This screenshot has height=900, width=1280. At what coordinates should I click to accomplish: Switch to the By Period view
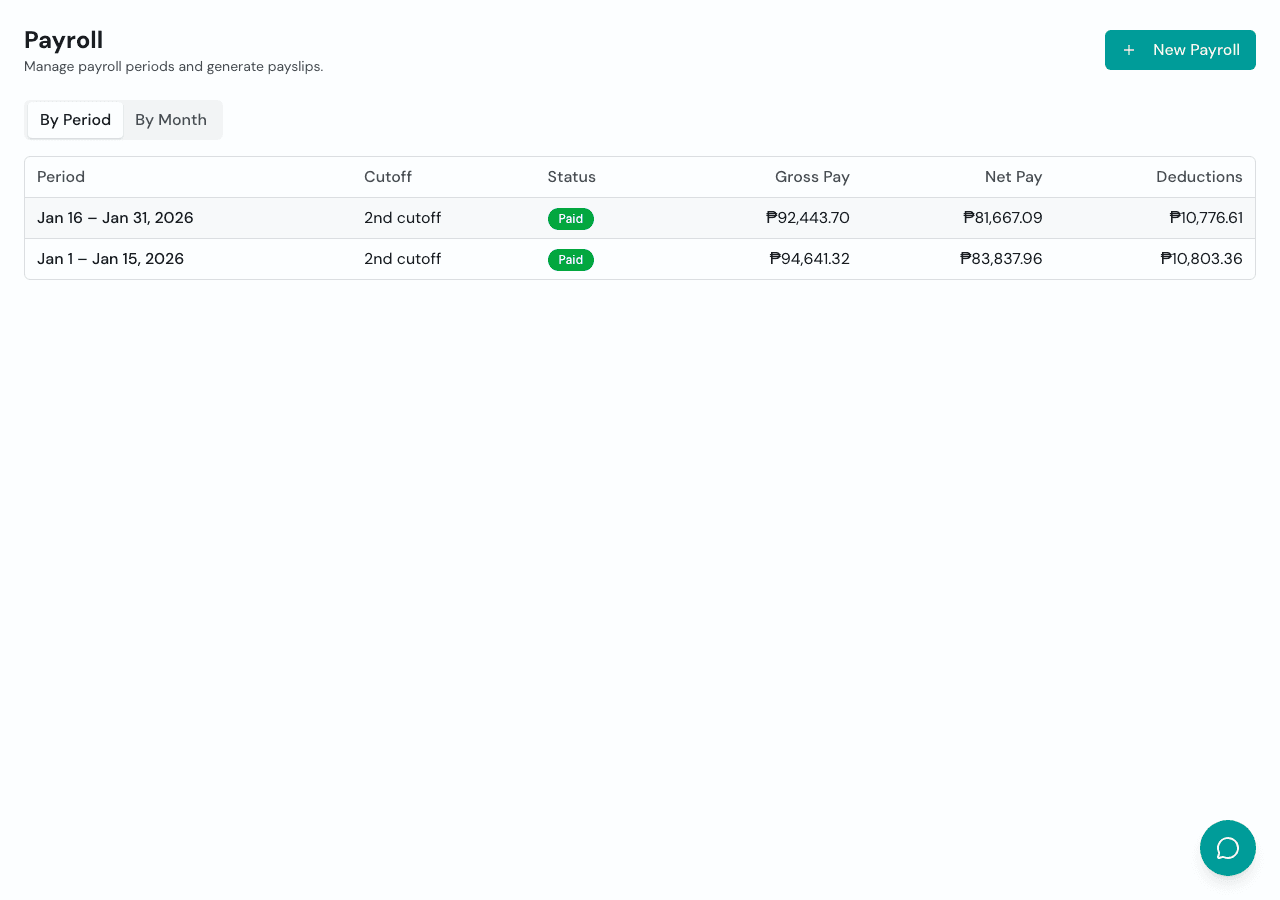click(x=75, y=119)
